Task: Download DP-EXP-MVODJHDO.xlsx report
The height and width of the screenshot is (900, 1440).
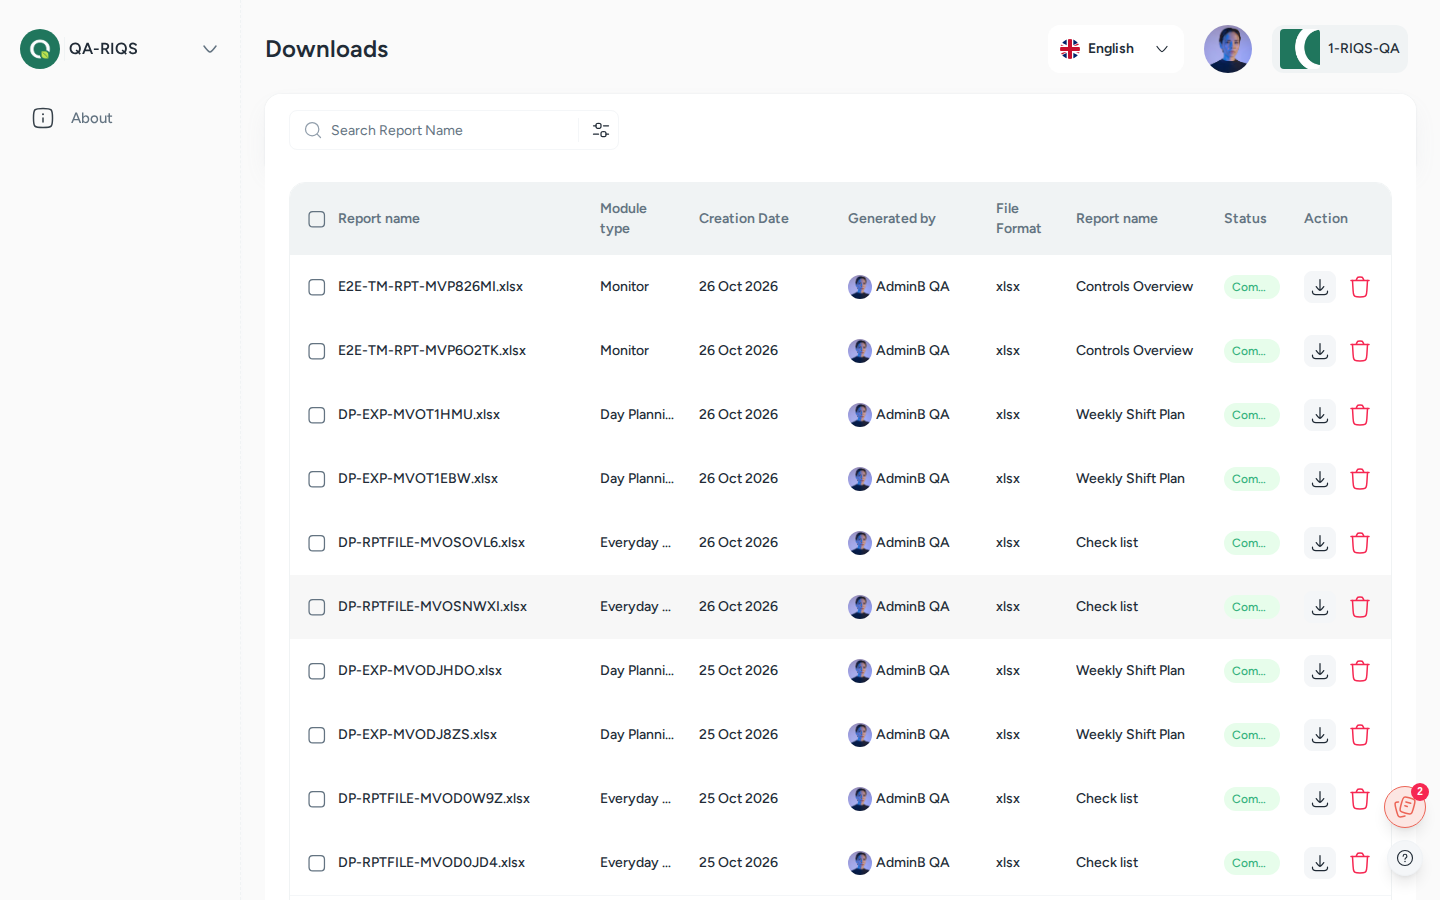Action: [x=1320, y=671]
